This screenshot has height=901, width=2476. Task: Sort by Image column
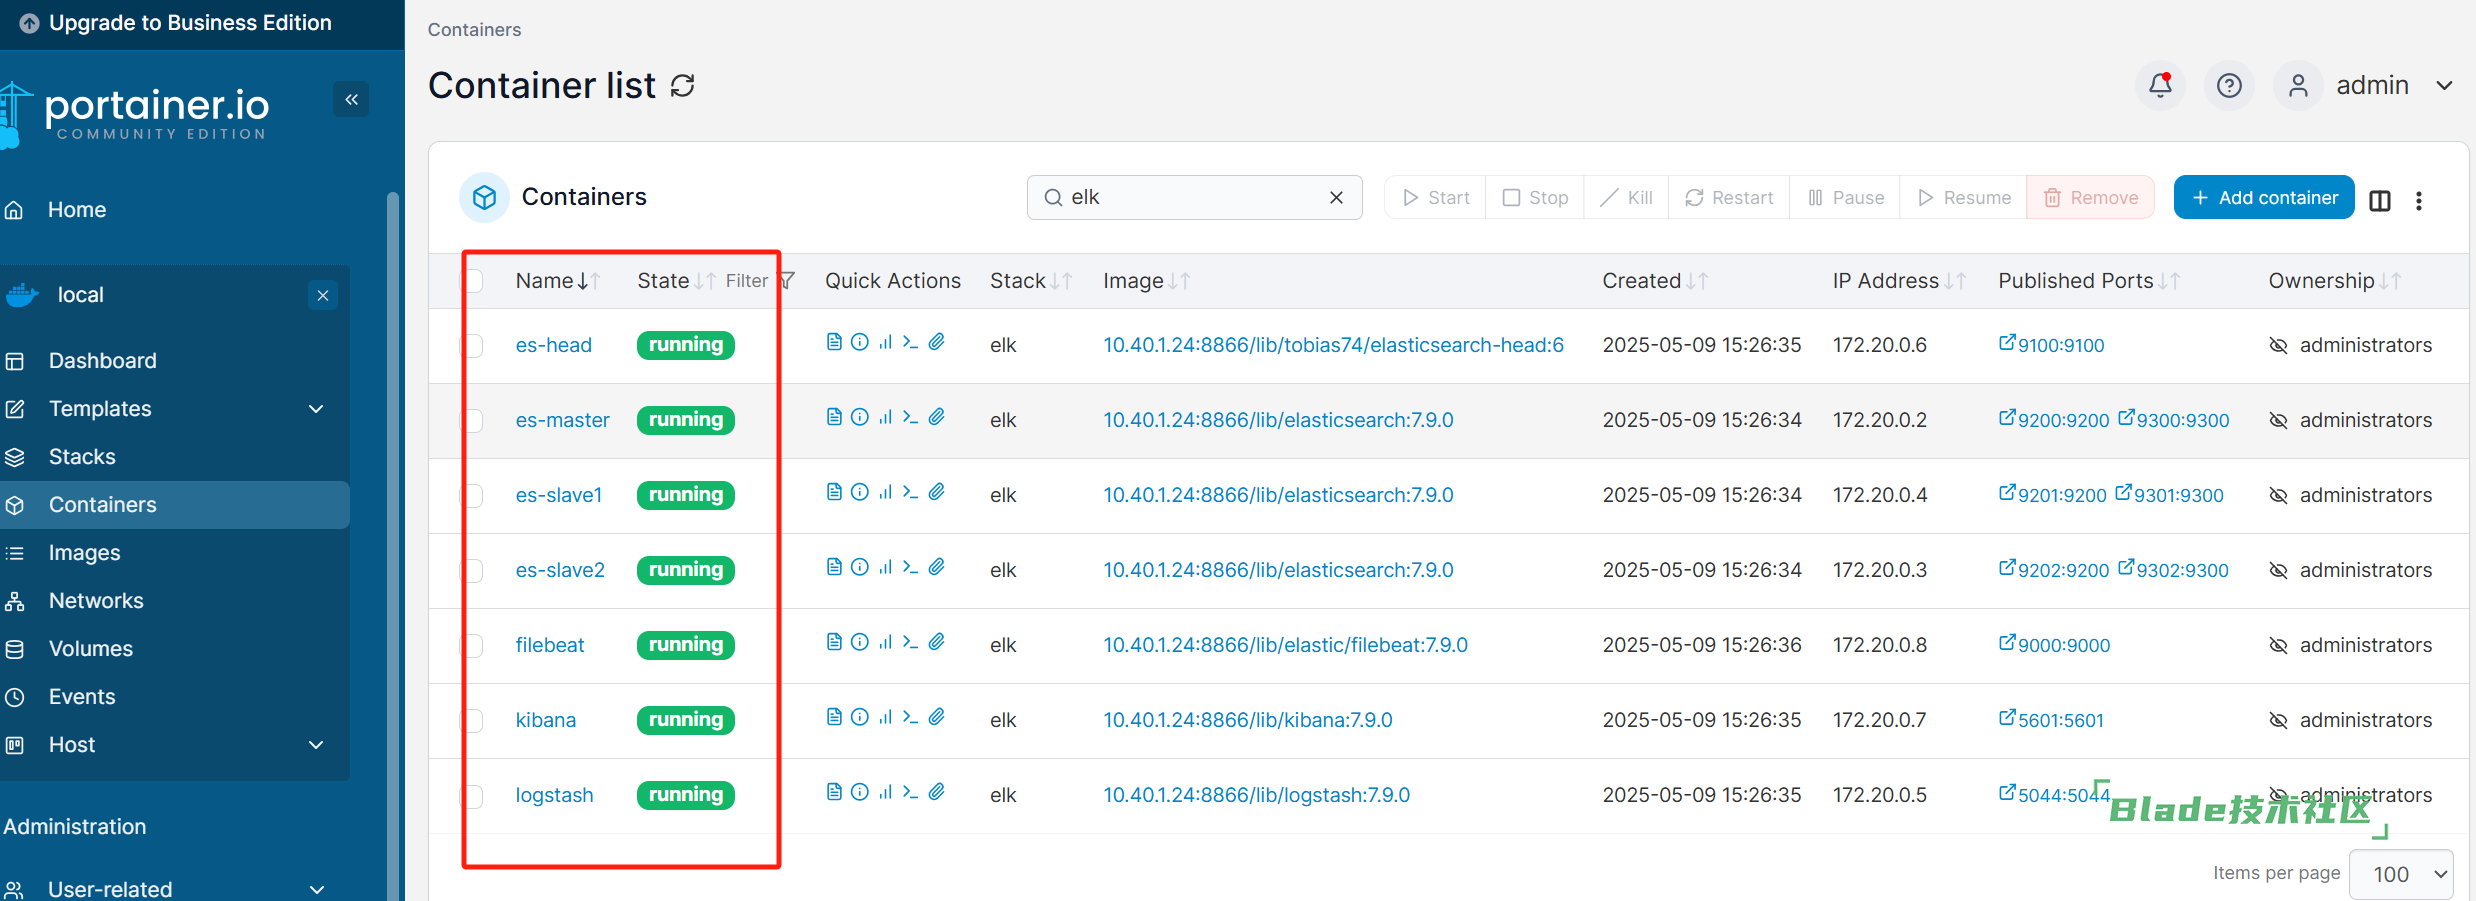[1146, 281]
